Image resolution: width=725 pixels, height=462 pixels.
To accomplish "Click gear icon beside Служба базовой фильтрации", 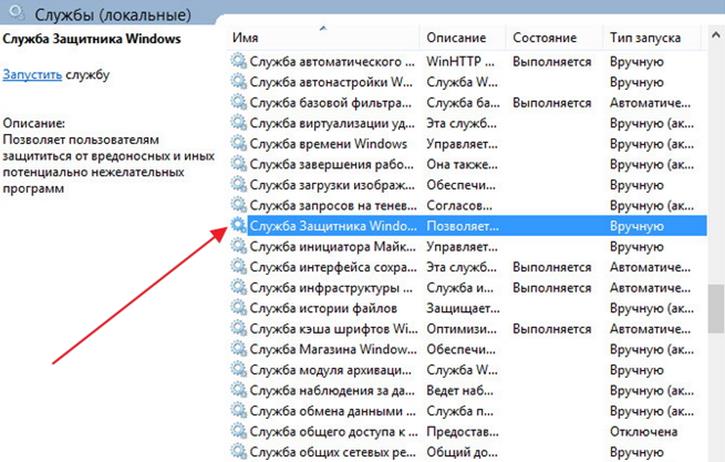I will point(238,102).
